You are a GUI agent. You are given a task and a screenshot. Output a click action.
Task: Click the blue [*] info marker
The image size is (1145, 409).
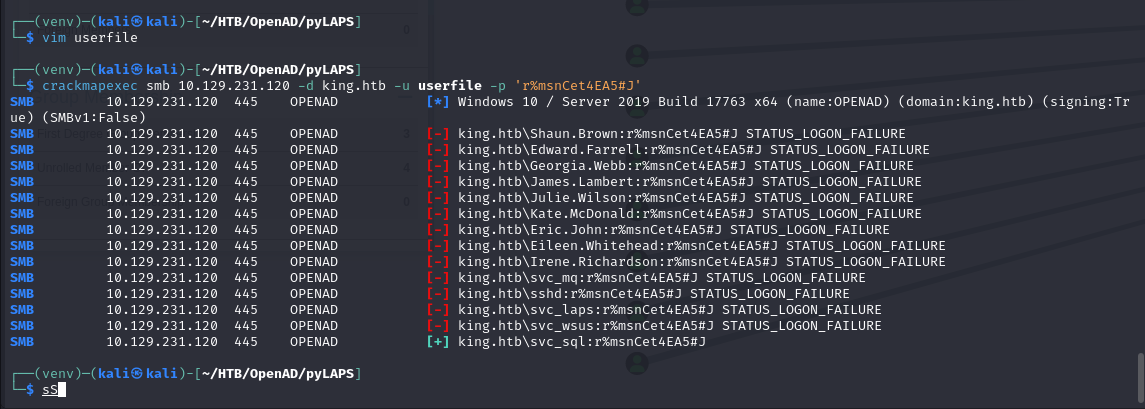click(x=438, y=102)
